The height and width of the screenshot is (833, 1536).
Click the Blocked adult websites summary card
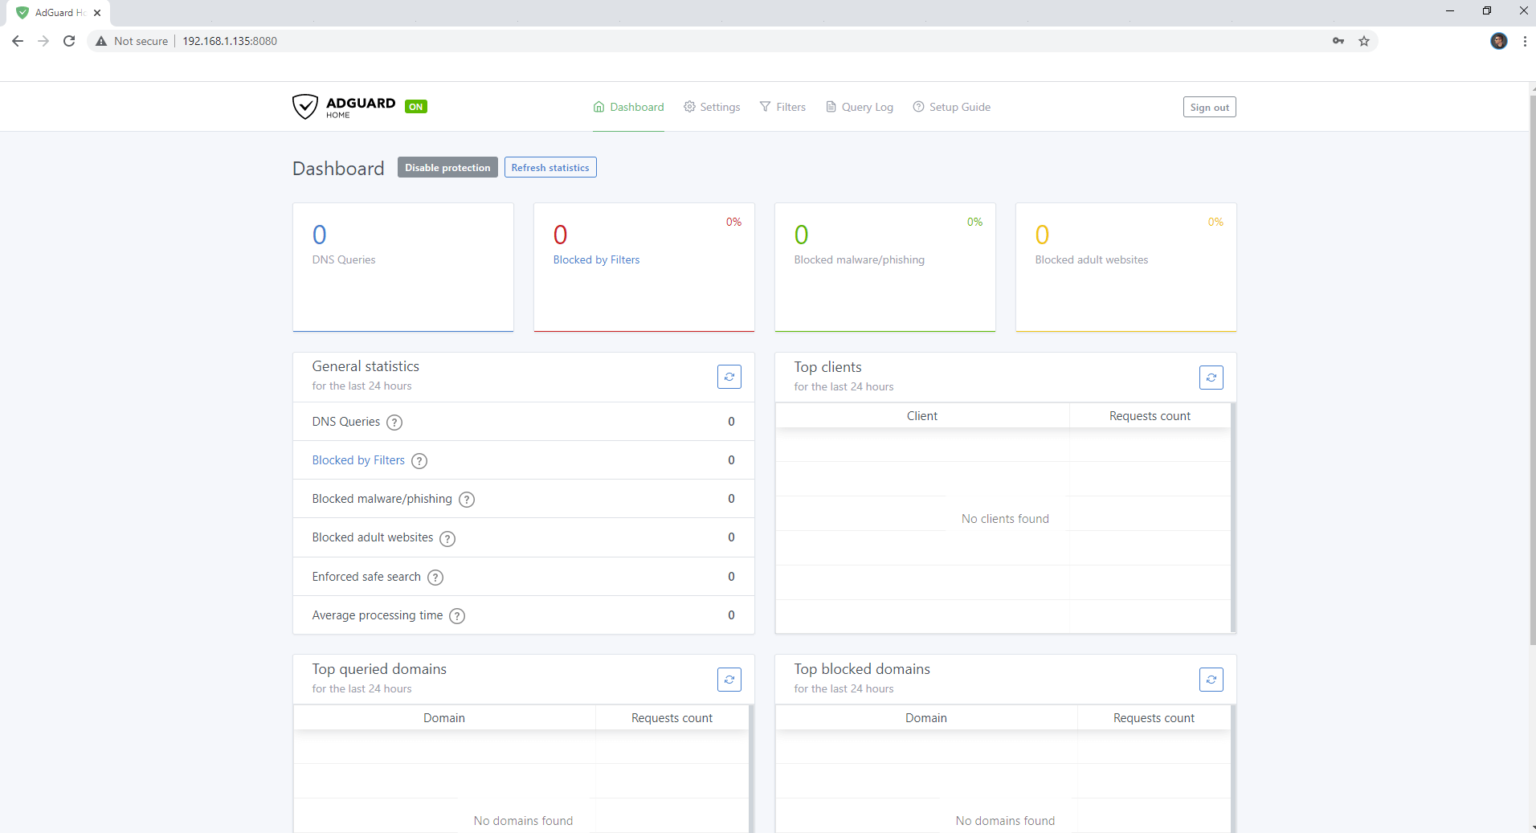[1126, 267]
